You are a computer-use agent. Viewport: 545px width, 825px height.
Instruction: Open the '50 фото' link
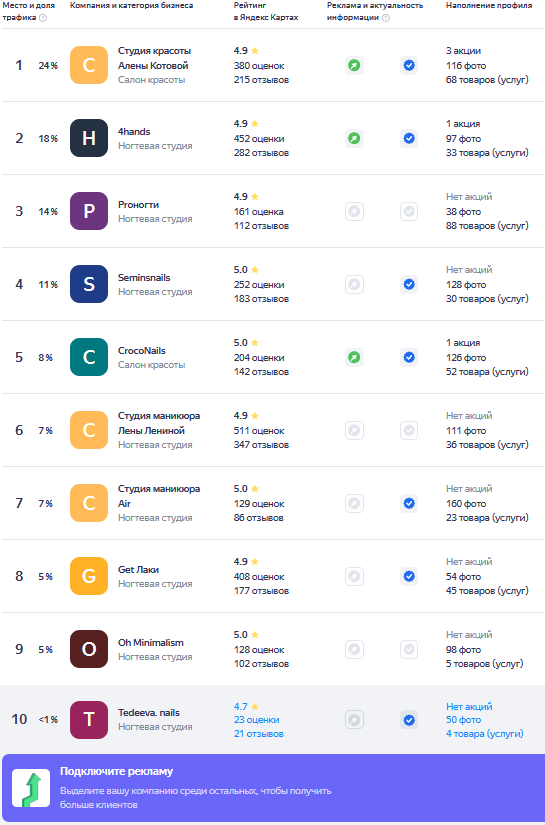click(x=463, y=720)
